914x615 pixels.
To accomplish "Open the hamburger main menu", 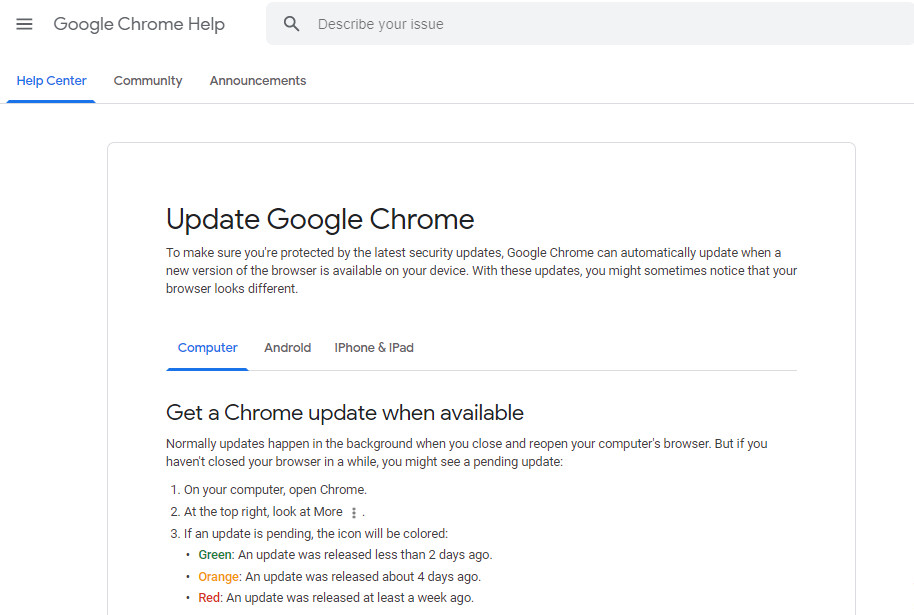I will point(24,24).
